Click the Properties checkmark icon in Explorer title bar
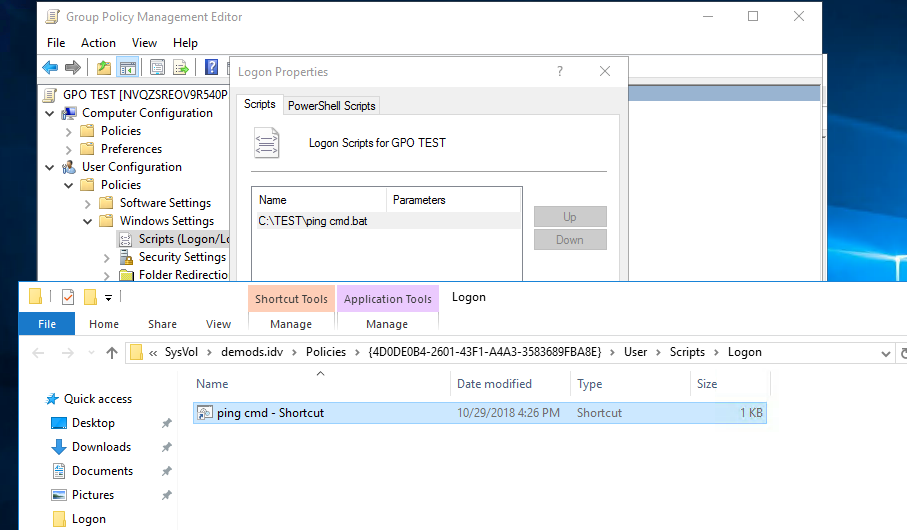 click(68, 297)
